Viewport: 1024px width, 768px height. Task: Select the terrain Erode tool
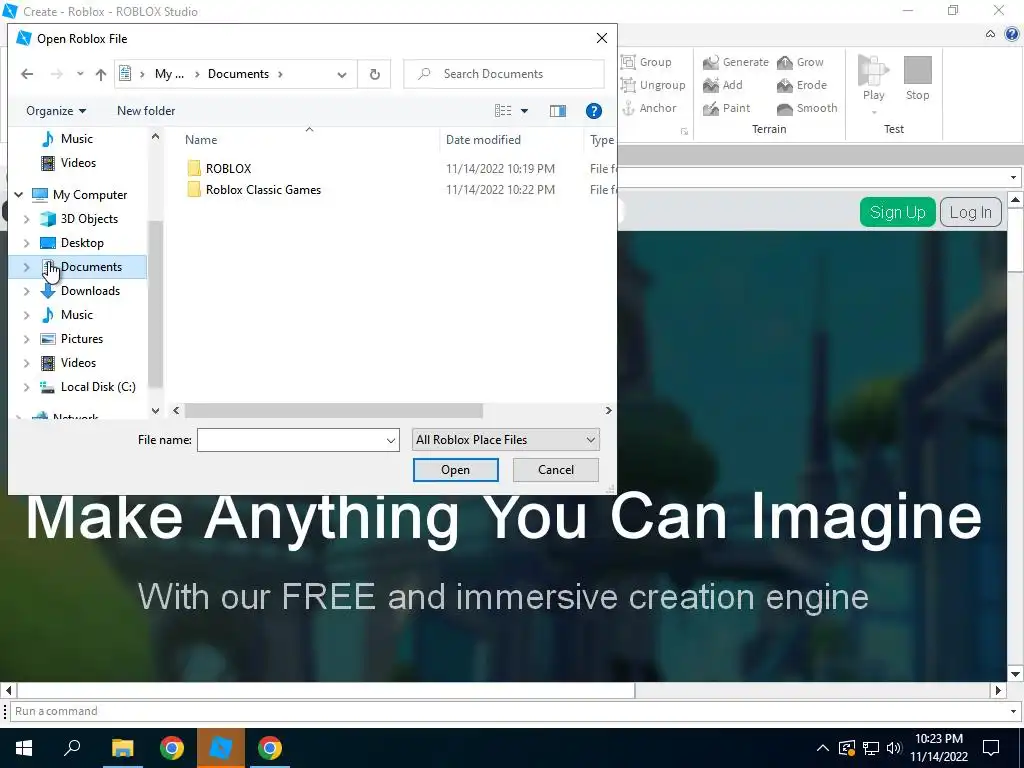pos(801,85)
